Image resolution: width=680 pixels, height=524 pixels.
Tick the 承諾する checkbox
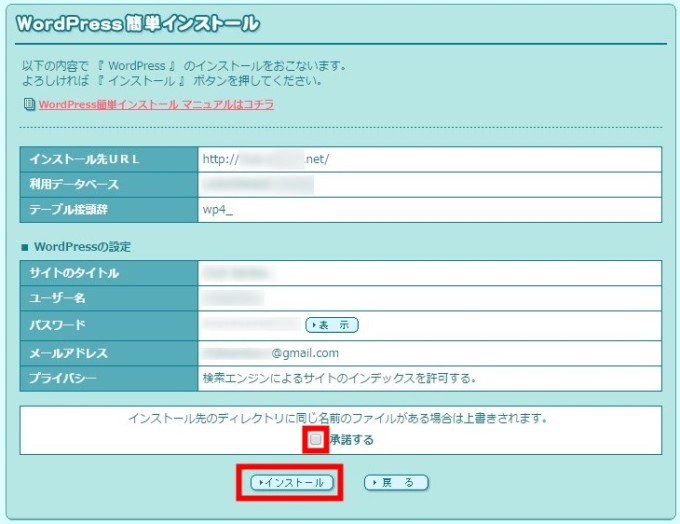pyautogui.click(x=316, y=439)
